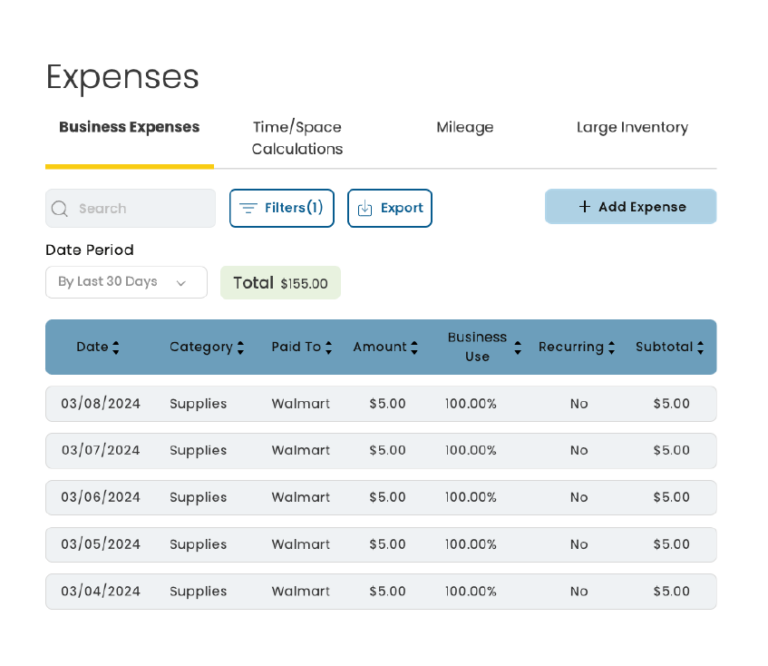Open the Mileage tab

point(464,127)
